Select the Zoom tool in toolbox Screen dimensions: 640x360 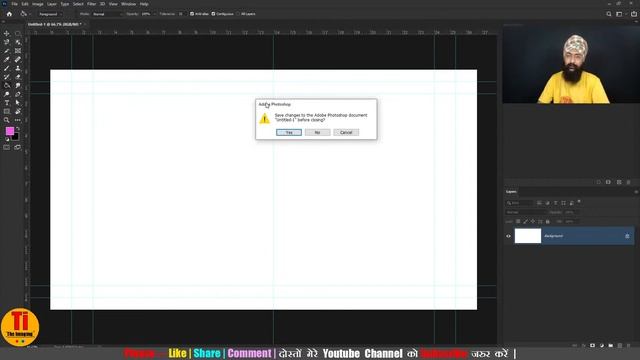(7, 120)
